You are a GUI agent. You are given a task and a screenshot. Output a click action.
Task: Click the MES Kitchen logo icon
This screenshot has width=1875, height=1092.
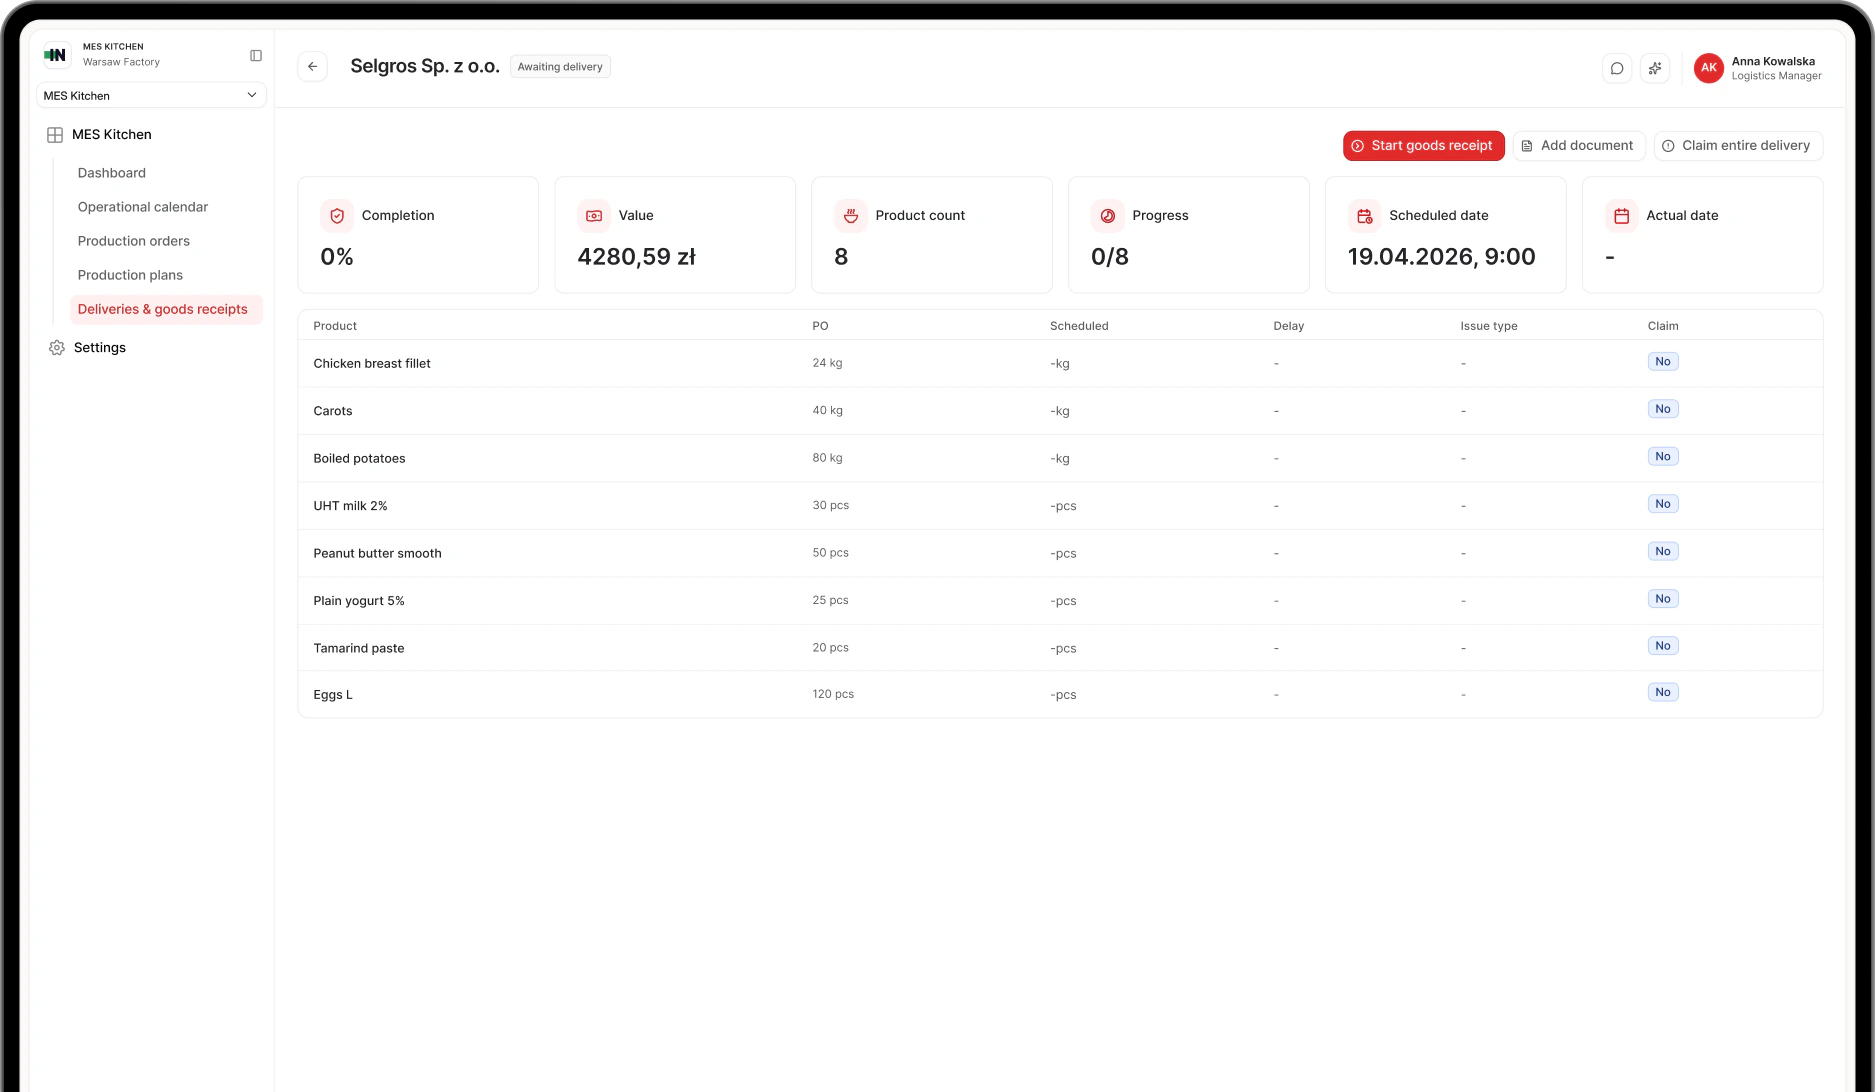[x=56, y=55]
